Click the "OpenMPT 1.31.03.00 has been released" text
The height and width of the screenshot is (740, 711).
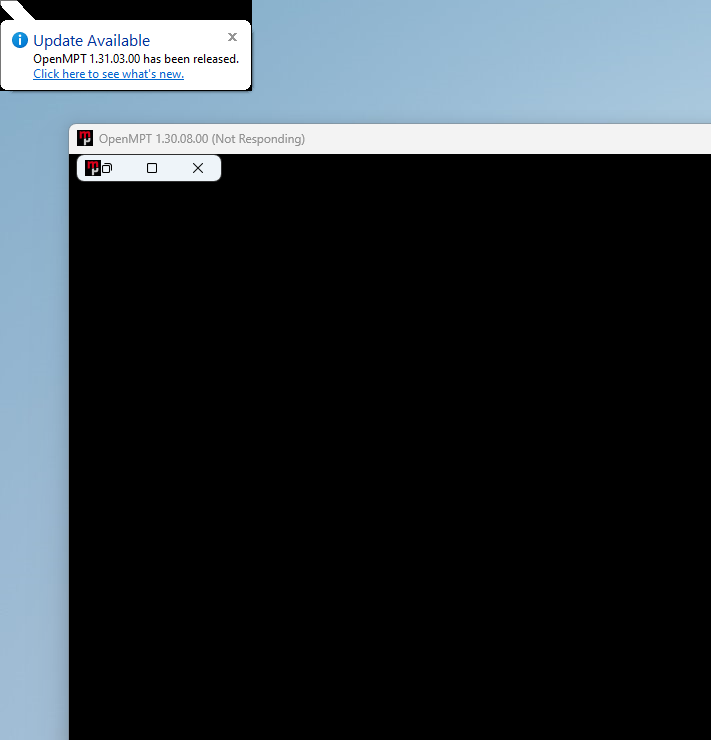click(136, 59)
